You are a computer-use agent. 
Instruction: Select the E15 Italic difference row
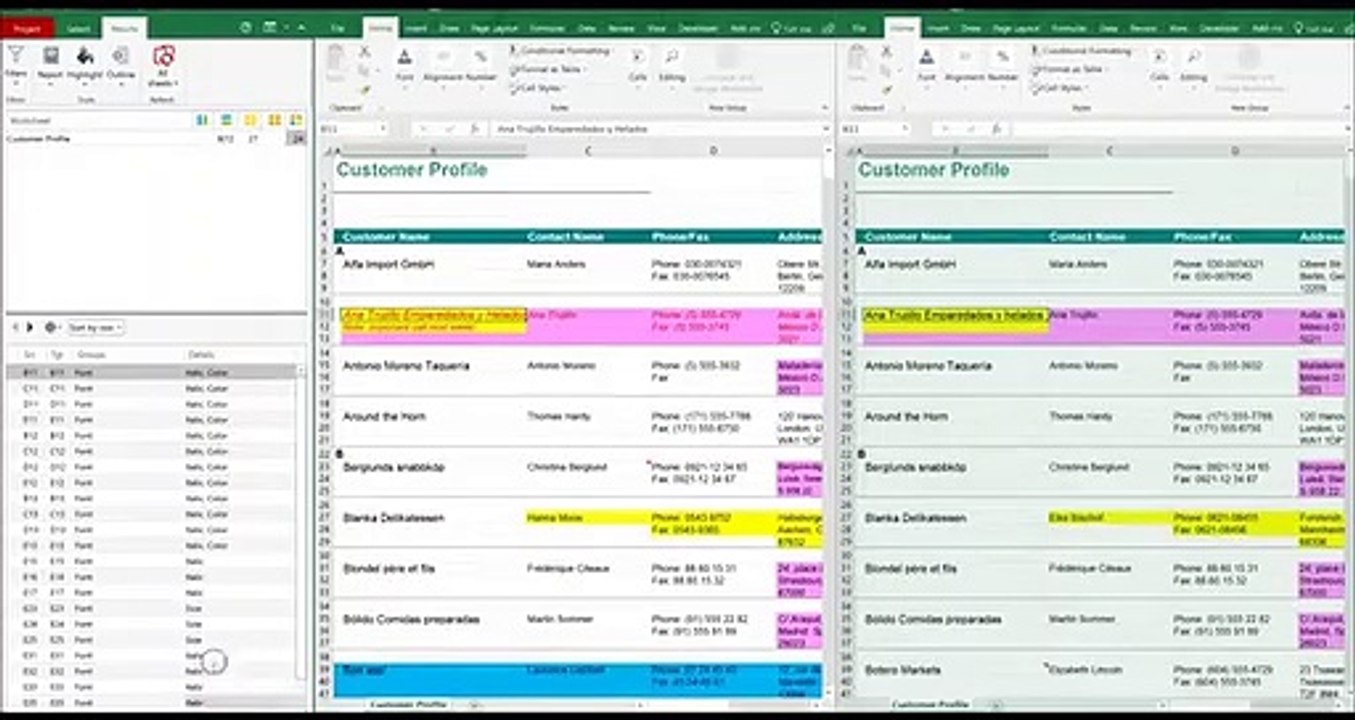[152, 561]
